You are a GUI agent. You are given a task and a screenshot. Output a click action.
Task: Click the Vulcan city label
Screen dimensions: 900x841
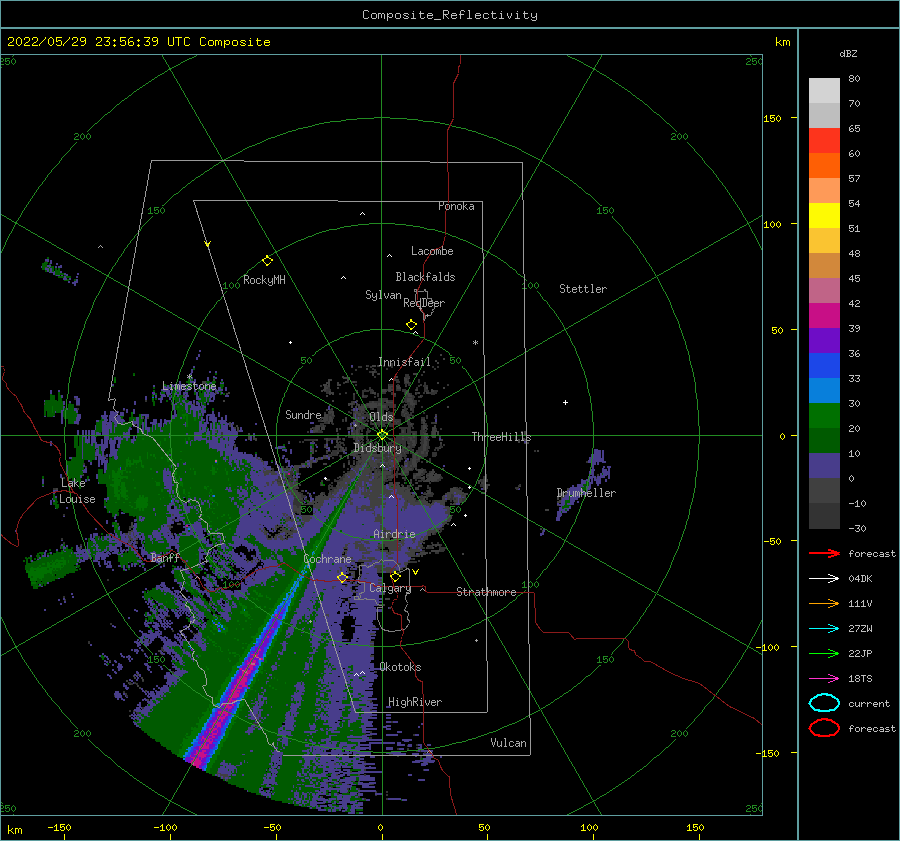[x=509, y=743]
